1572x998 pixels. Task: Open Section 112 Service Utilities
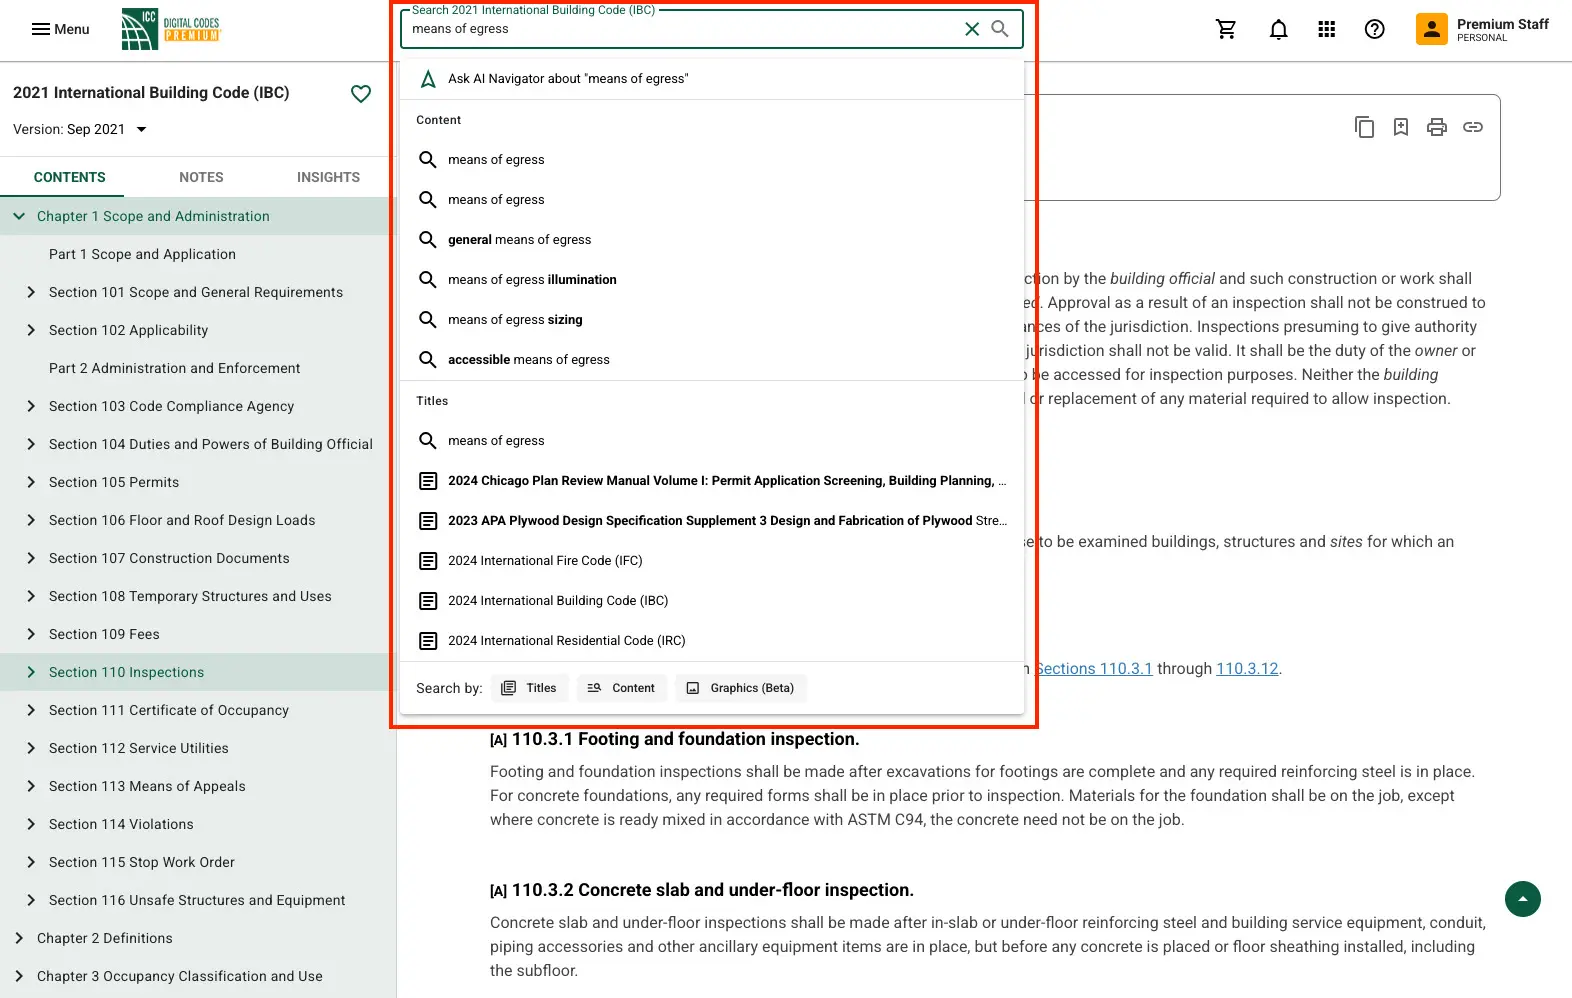pos(138,748)
